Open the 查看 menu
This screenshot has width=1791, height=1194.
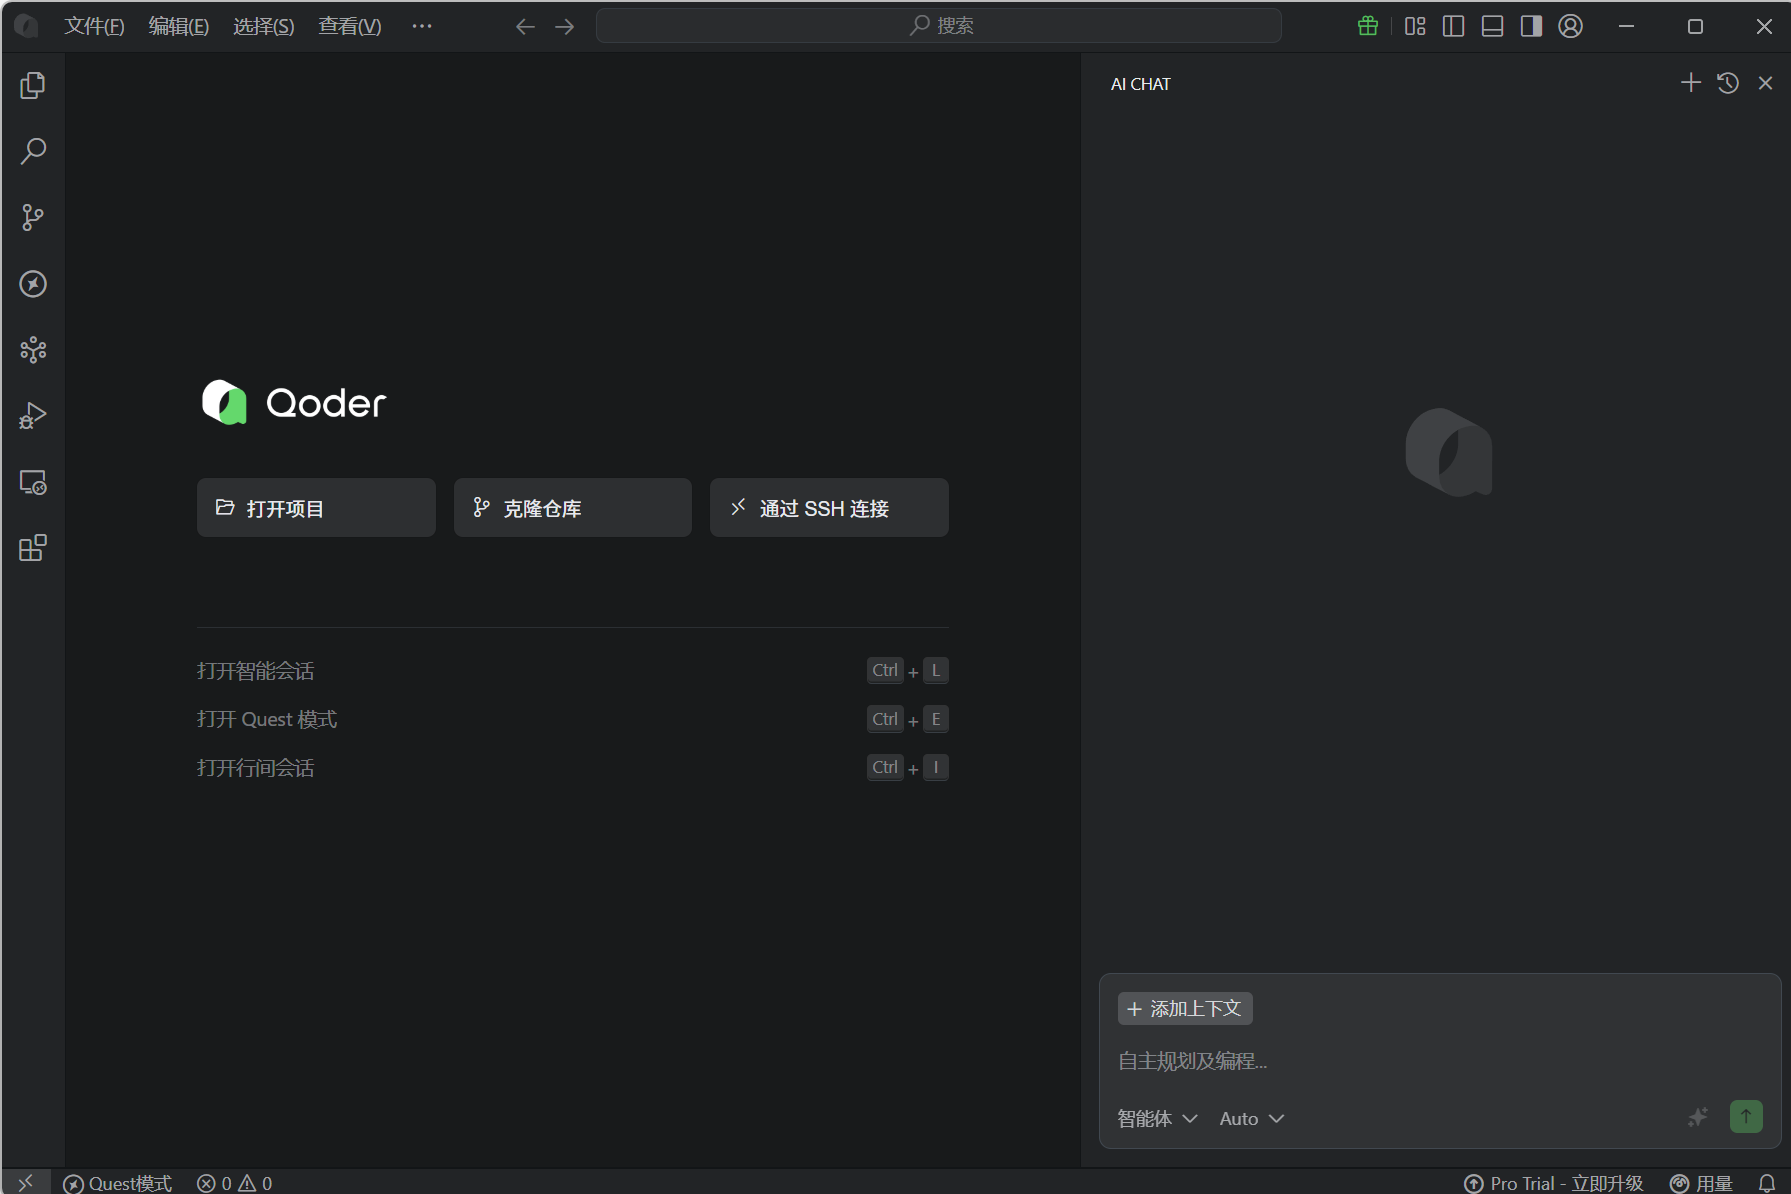(348, 26)
